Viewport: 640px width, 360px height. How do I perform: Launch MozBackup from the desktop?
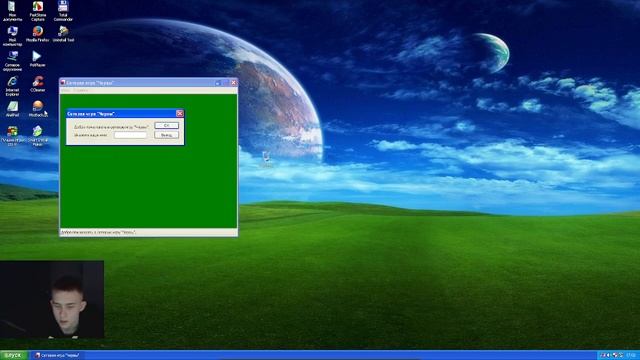[38, 109]
